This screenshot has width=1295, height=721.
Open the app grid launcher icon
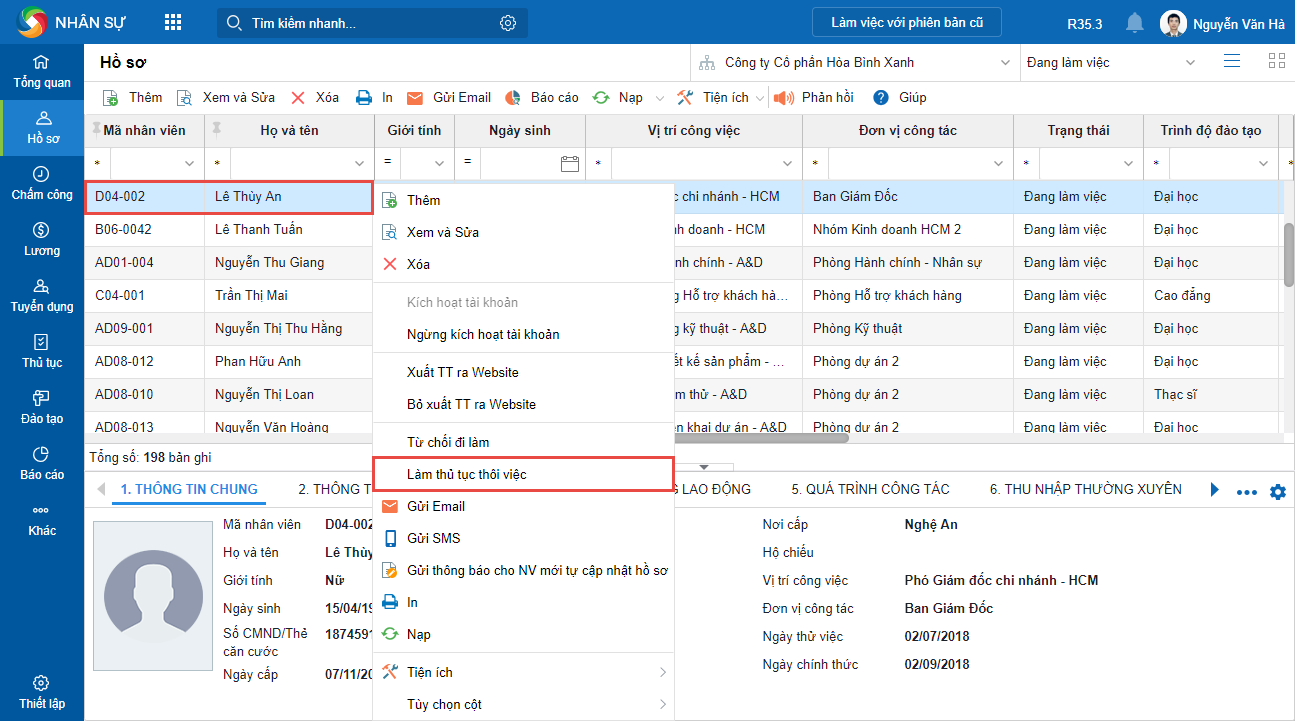(173, 23)
